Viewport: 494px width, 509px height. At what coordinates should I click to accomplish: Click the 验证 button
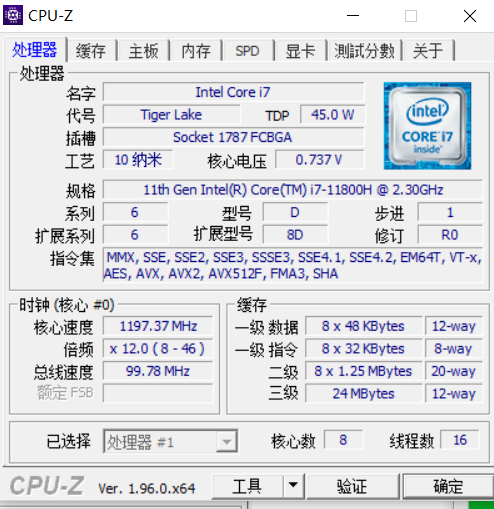coord(353,486)
